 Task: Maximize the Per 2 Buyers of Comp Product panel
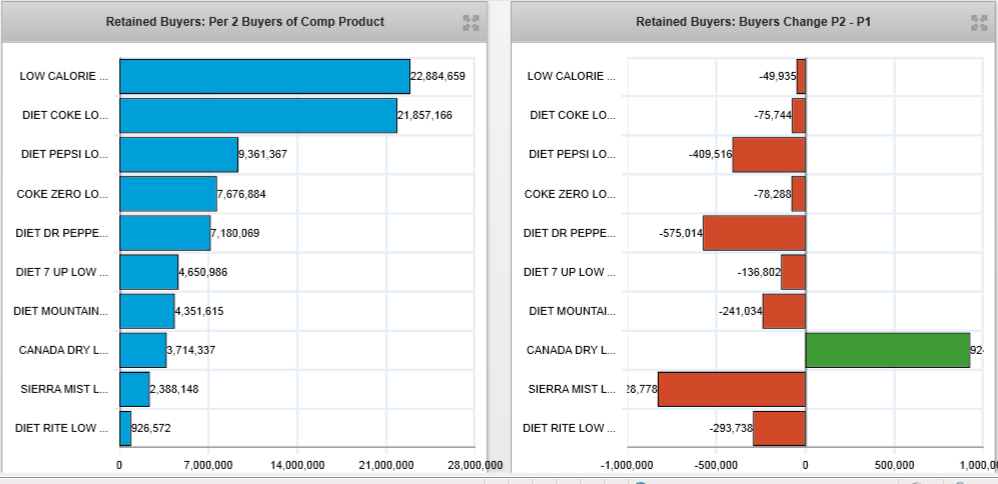coord(471,22)
